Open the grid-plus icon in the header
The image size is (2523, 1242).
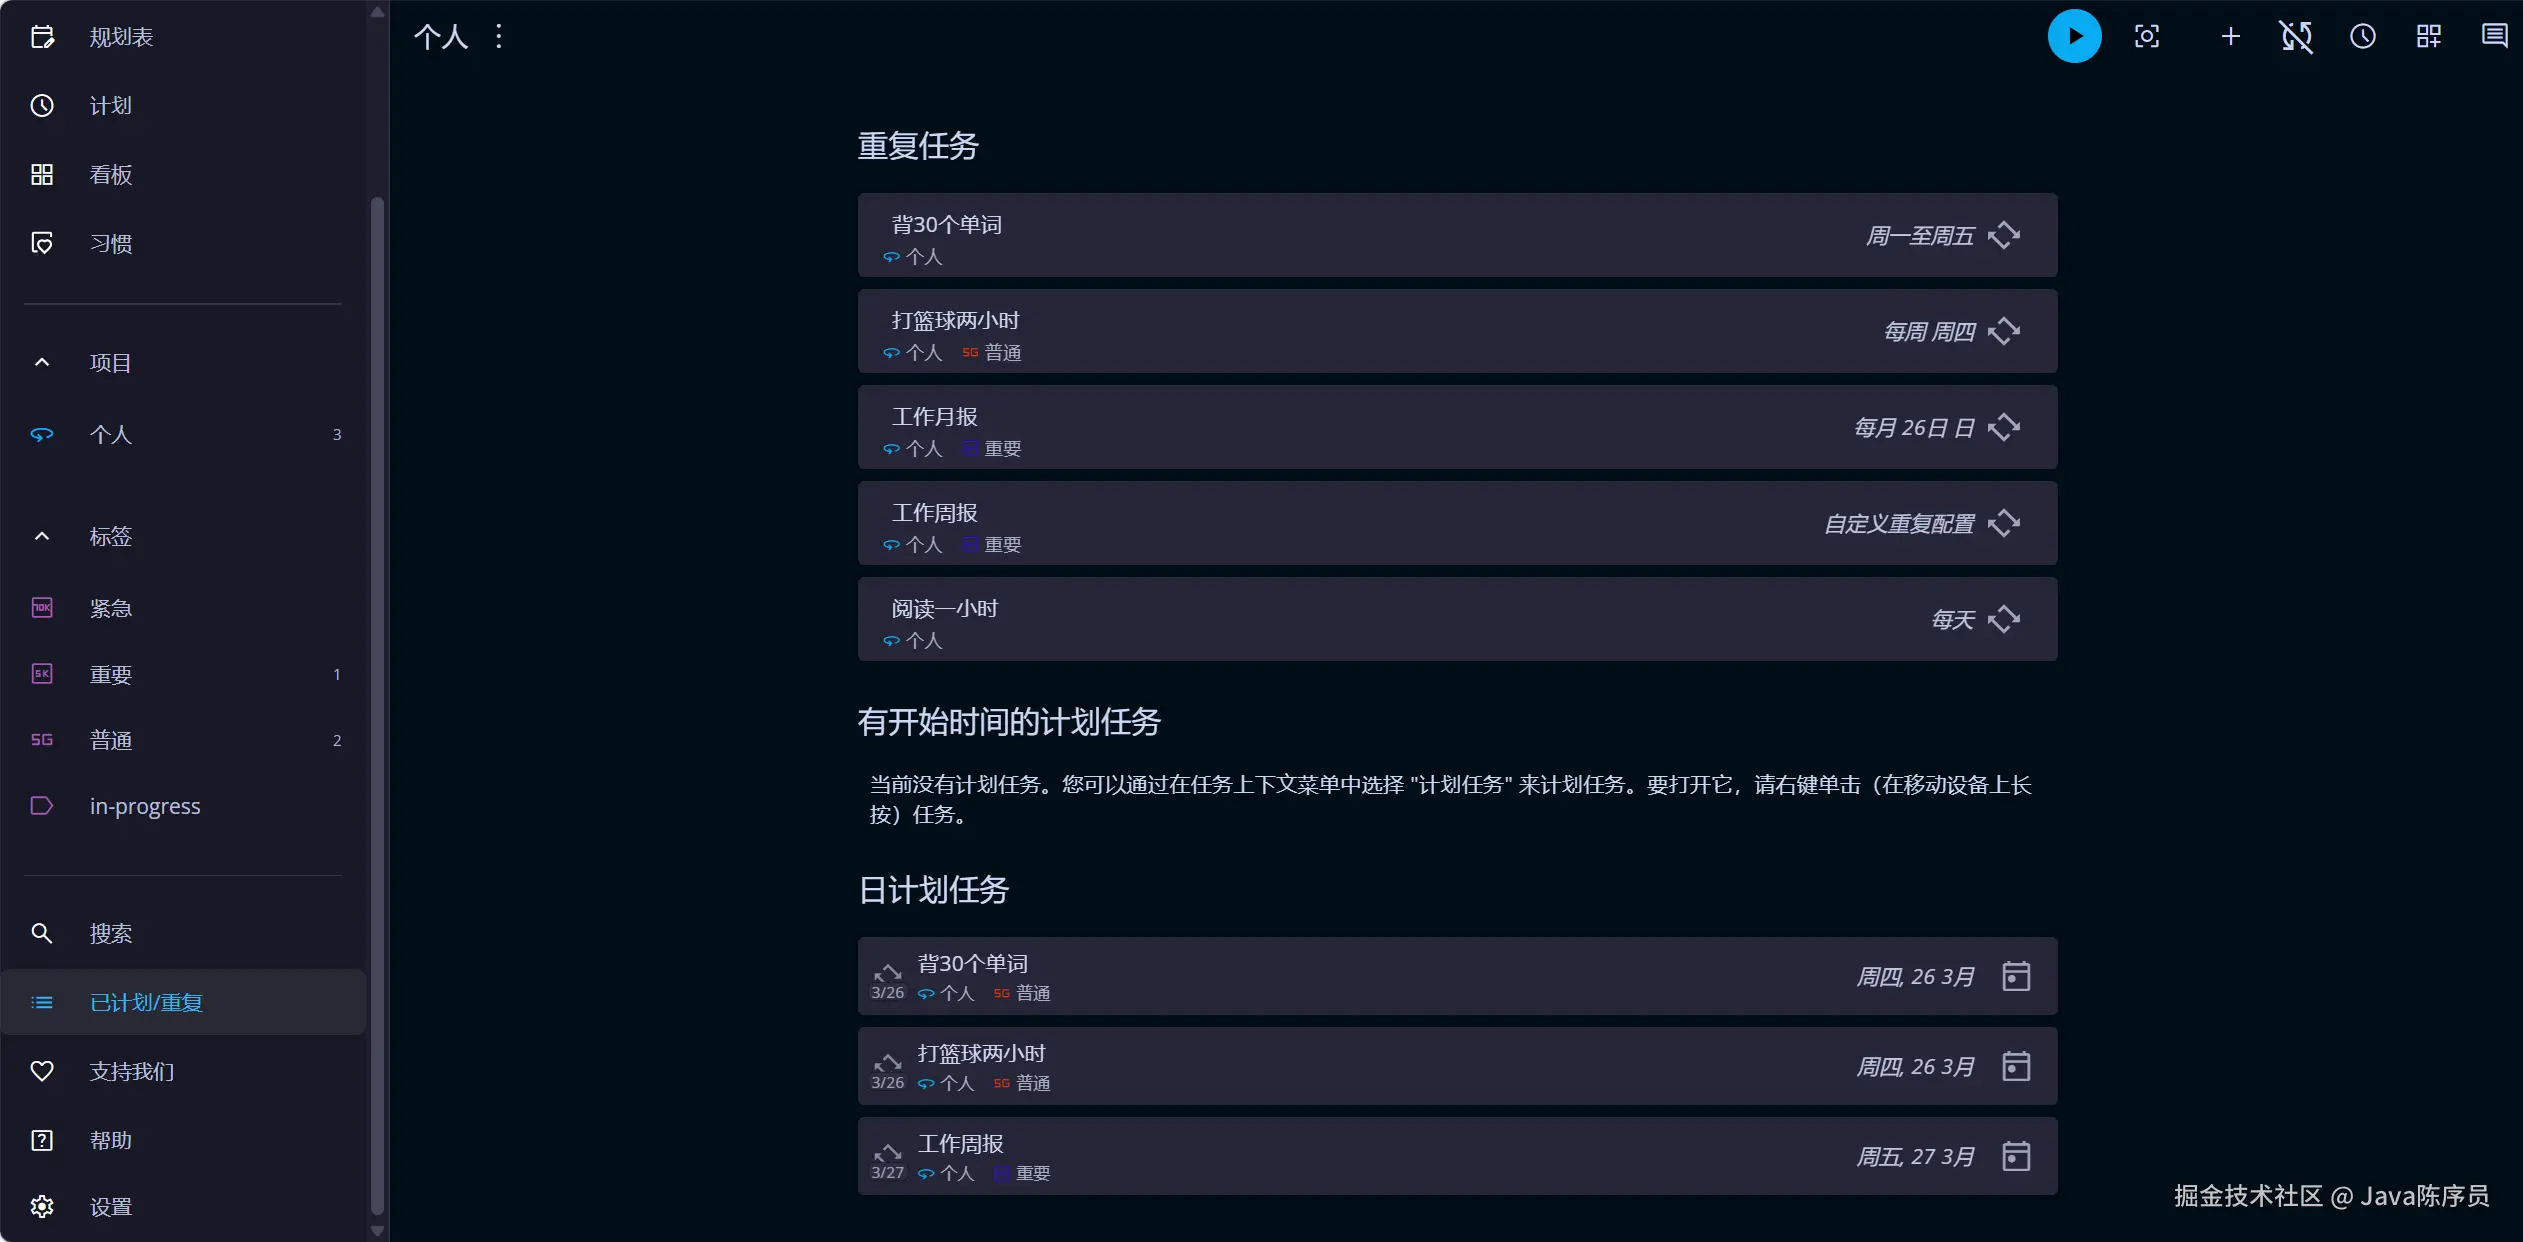2428,37
